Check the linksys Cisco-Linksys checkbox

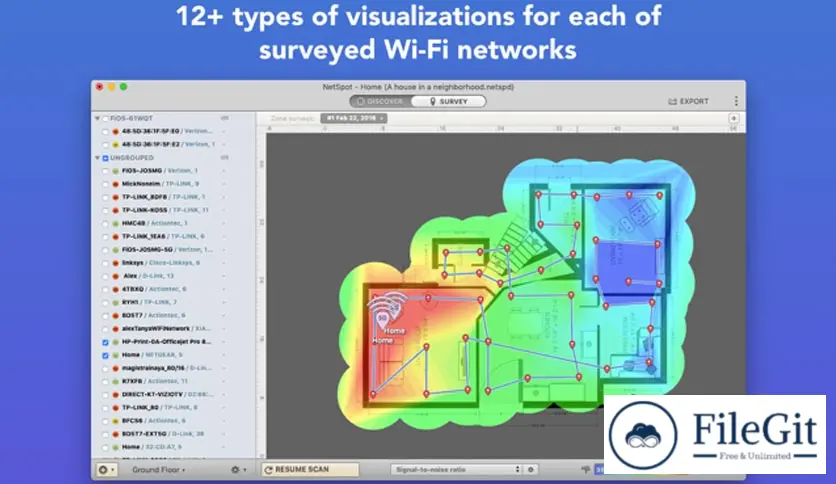click(x=105, y=263)
